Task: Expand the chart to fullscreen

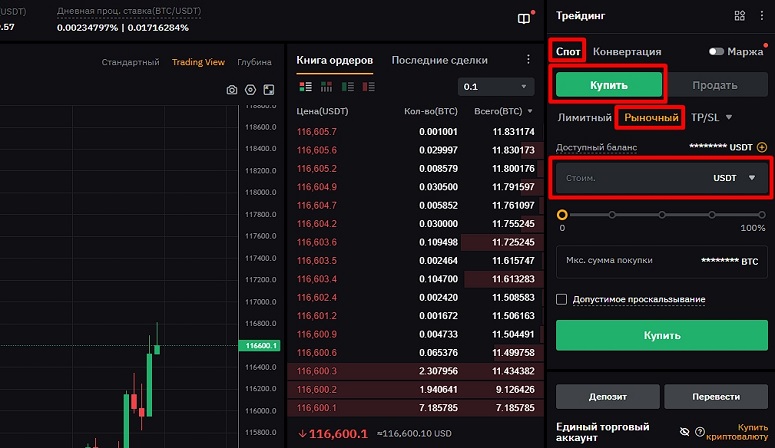Action: click(269, 90)
